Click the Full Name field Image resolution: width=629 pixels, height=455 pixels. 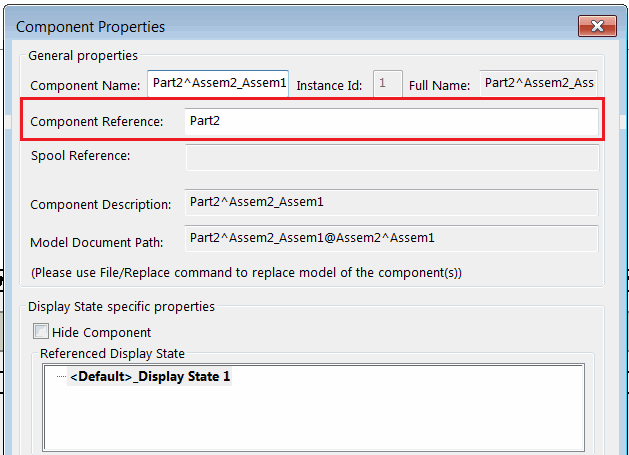point(539,85)
